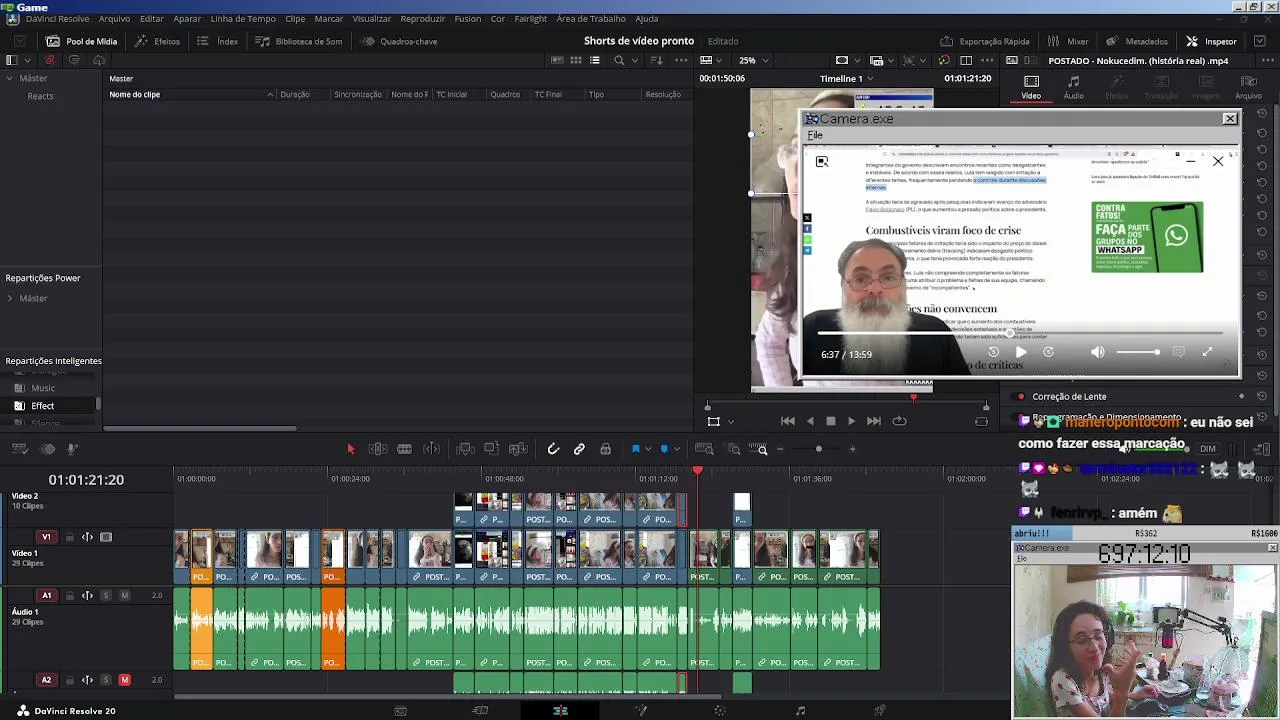Open the Área de Trabalho menu

591,19
